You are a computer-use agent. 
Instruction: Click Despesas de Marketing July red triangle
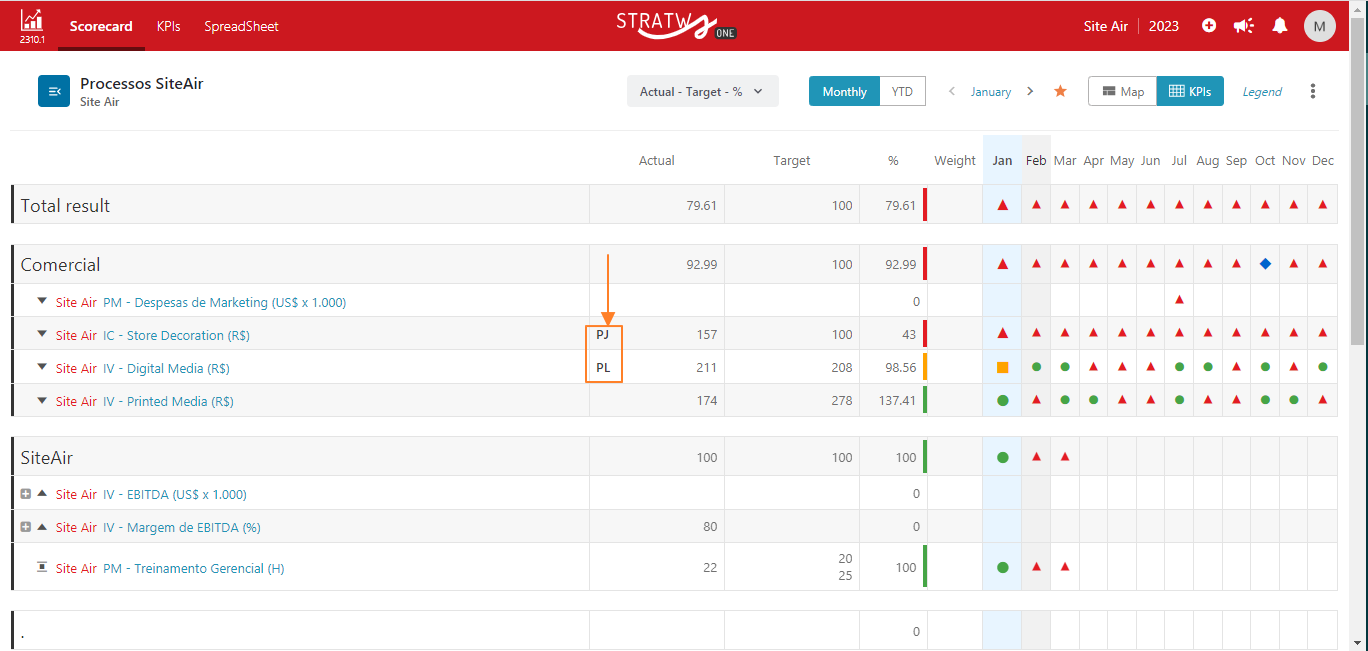(x=1179, y=299)
